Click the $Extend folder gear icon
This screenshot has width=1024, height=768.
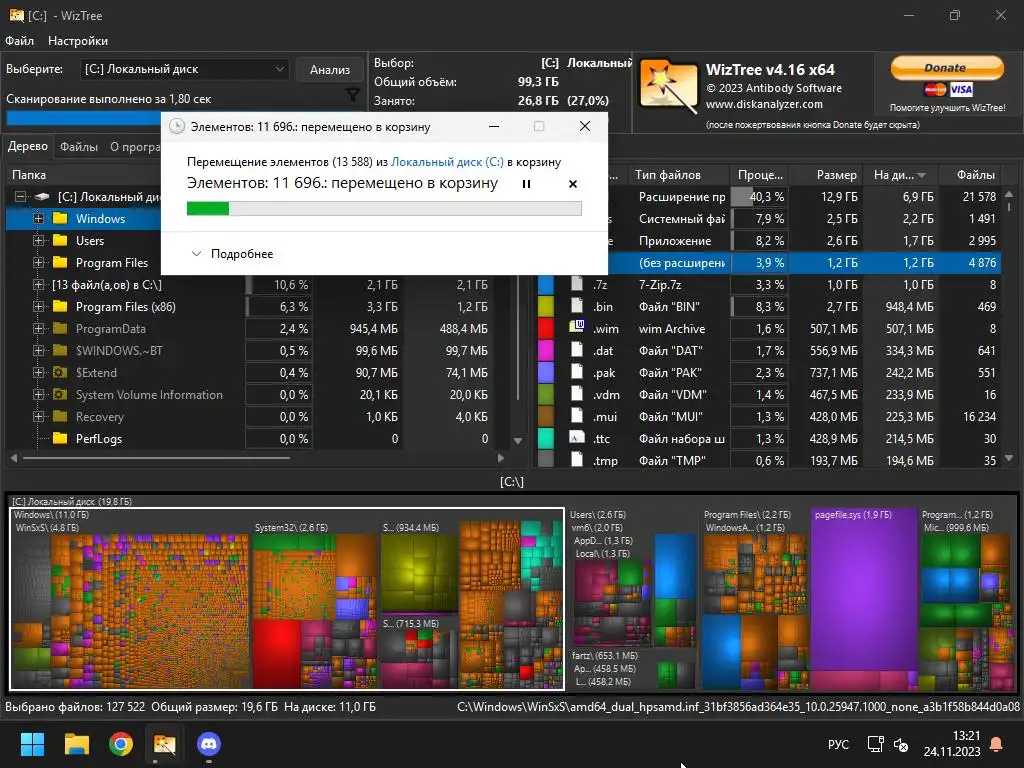coord(60,372)
